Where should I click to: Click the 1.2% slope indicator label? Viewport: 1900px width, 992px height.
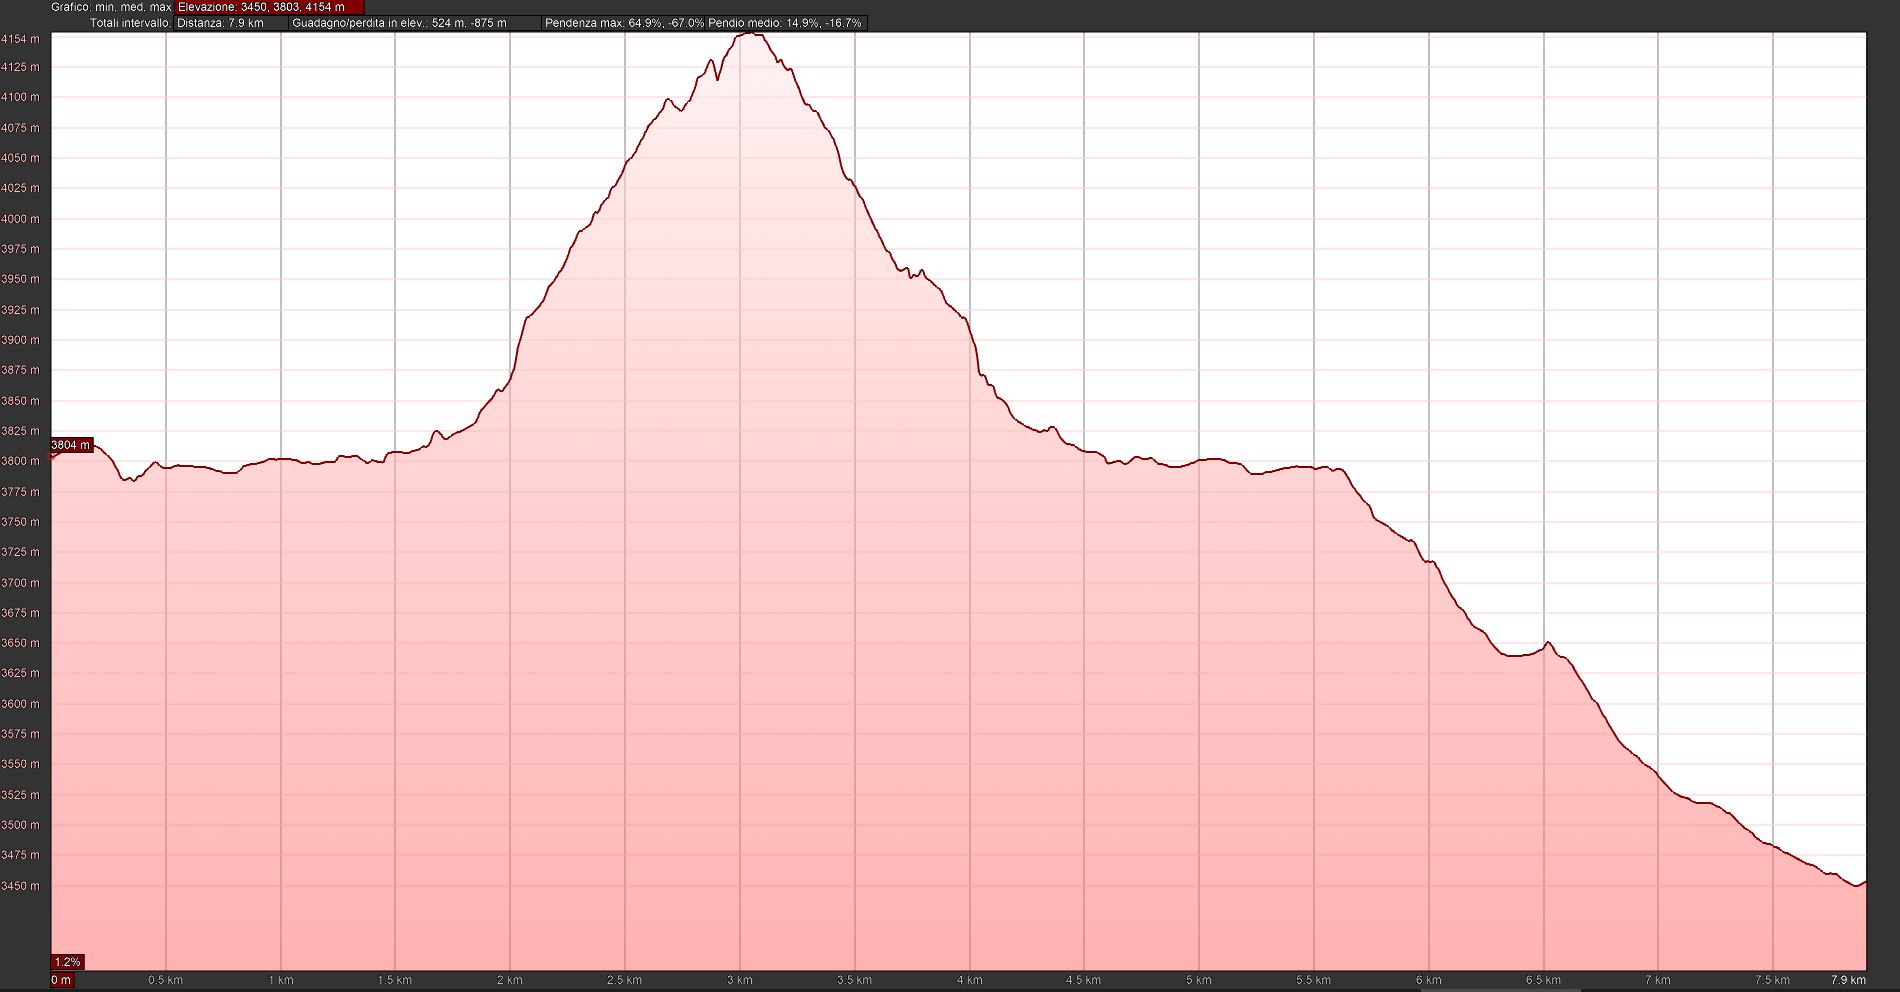click(67, 962)
